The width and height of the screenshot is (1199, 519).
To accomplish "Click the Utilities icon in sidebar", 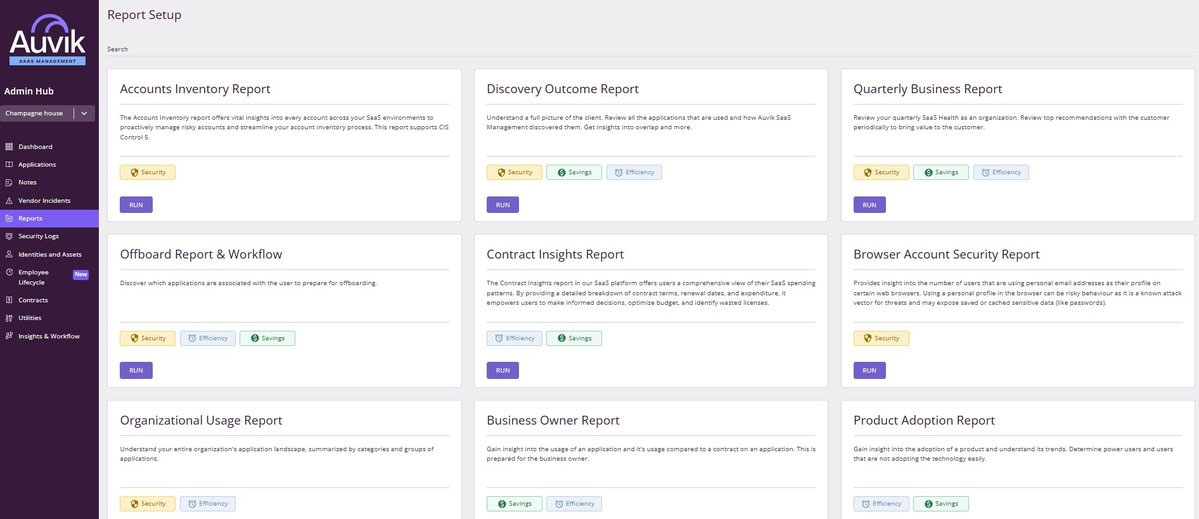I will tap(9, 318).
